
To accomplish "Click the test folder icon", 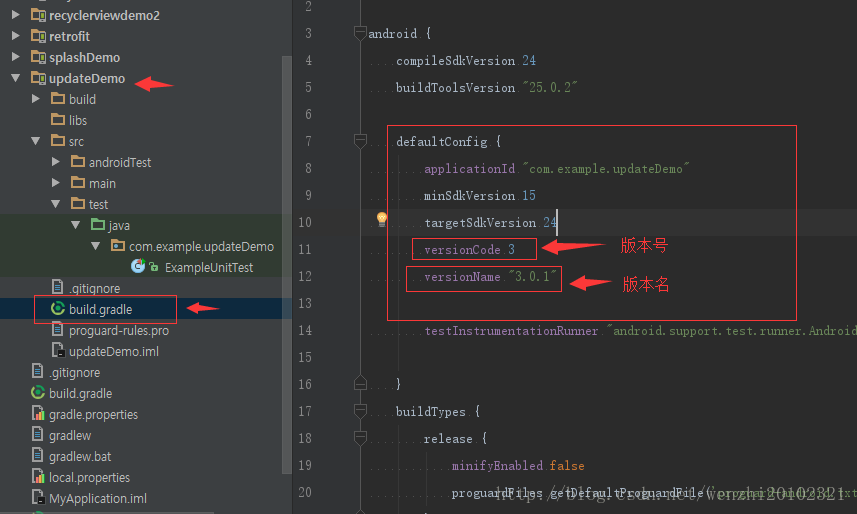I will coord(78,203).
